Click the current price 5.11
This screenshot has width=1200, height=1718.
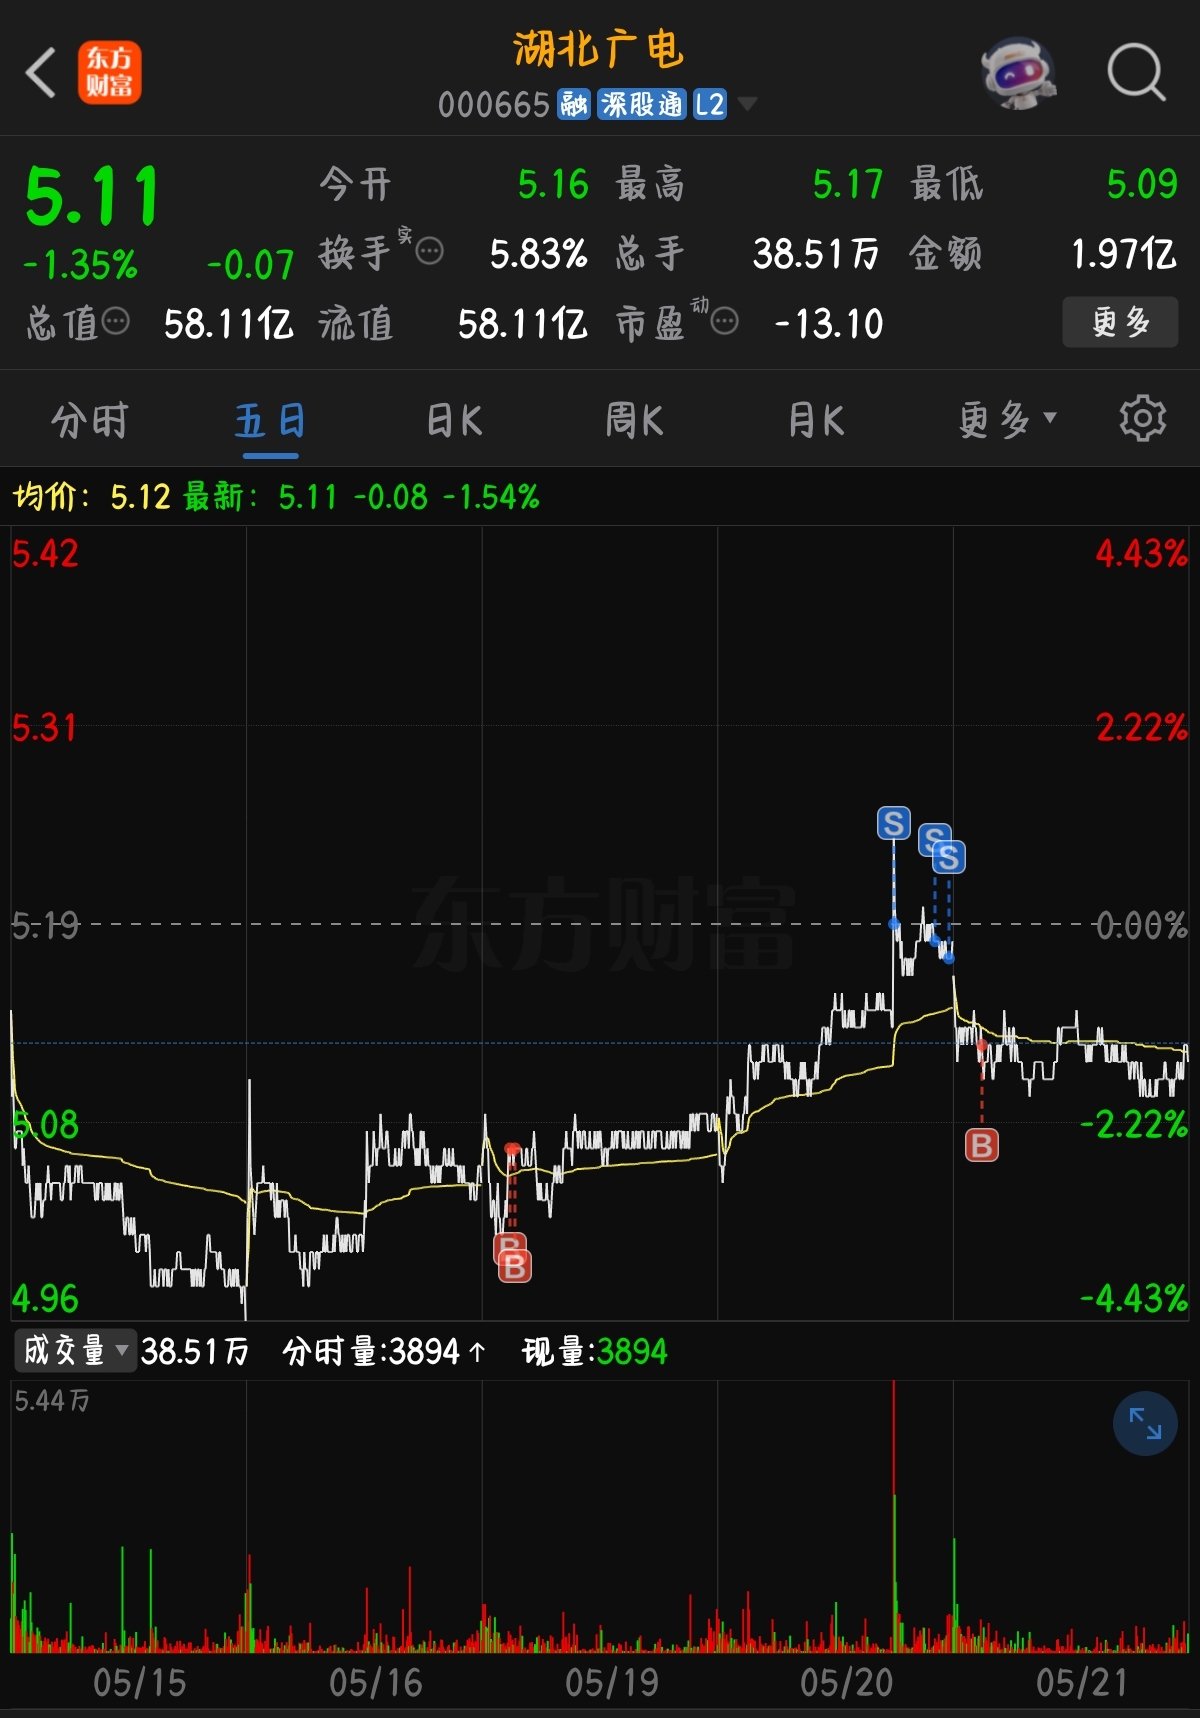(x=92, y=196)
